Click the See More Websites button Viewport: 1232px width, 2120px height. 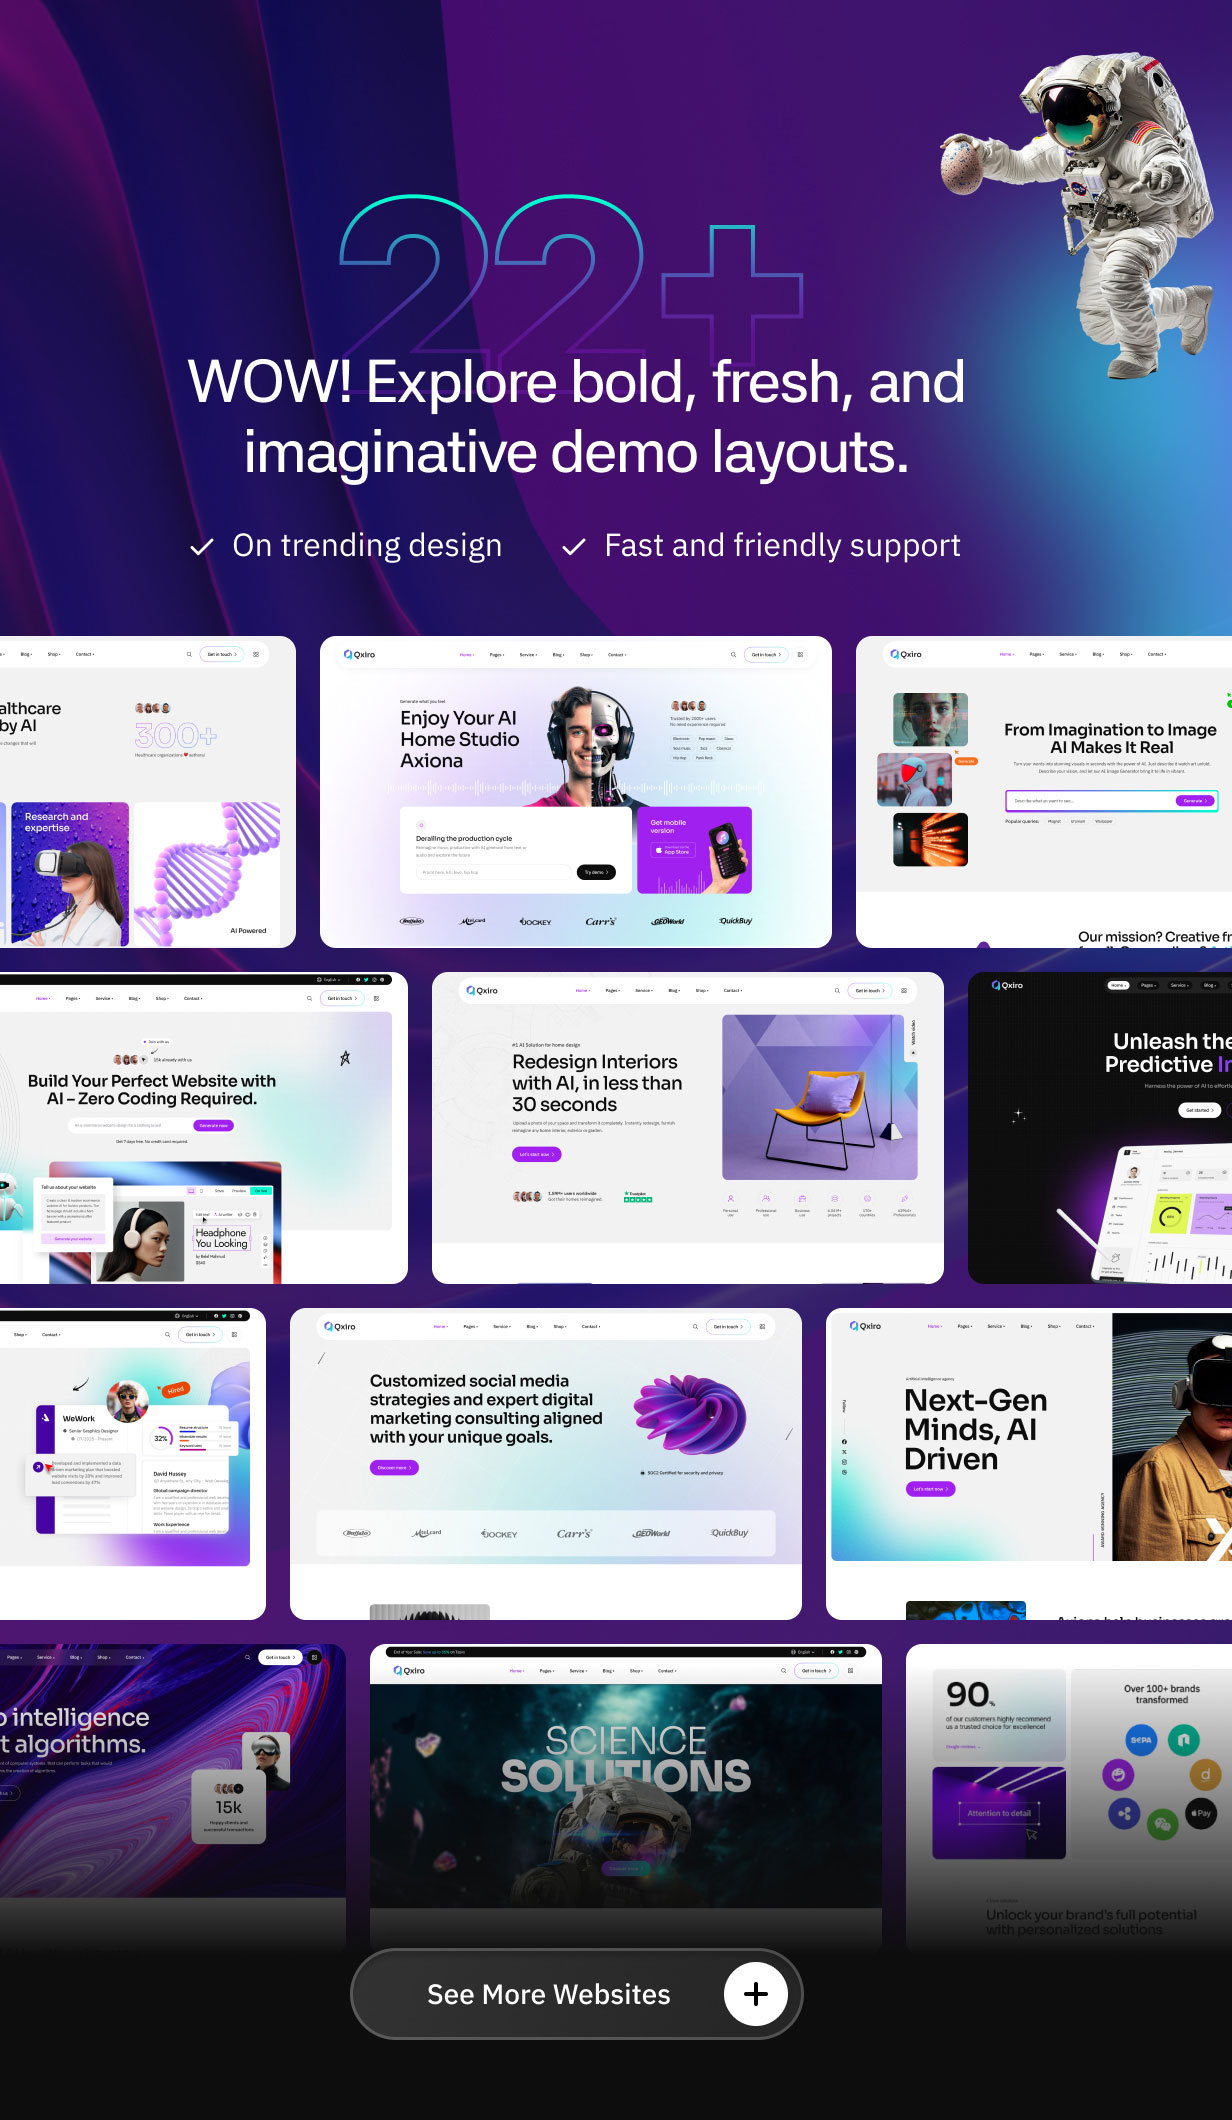tap(576, 1993)
